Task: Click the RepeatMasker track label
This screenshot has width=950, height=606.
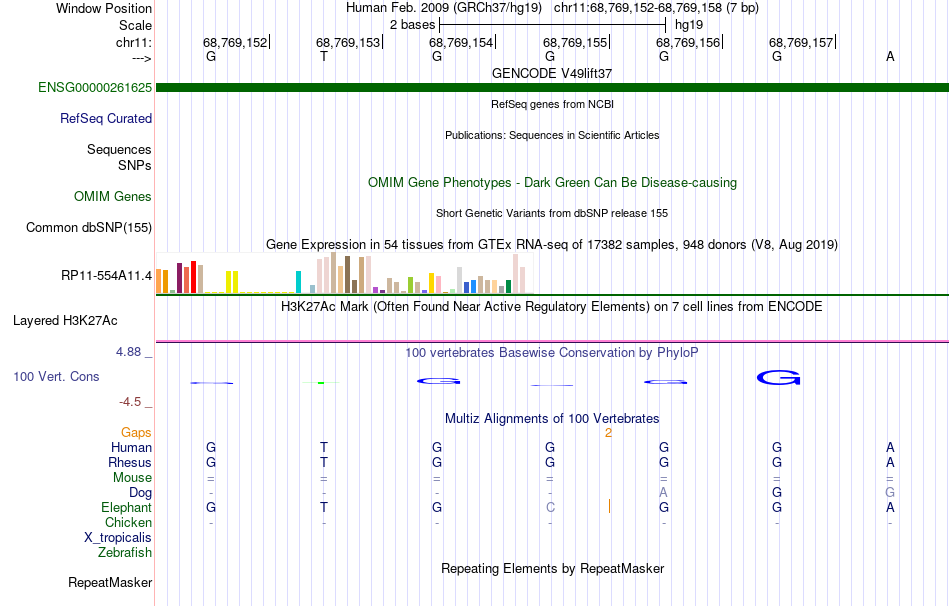Action: point(110,582)
